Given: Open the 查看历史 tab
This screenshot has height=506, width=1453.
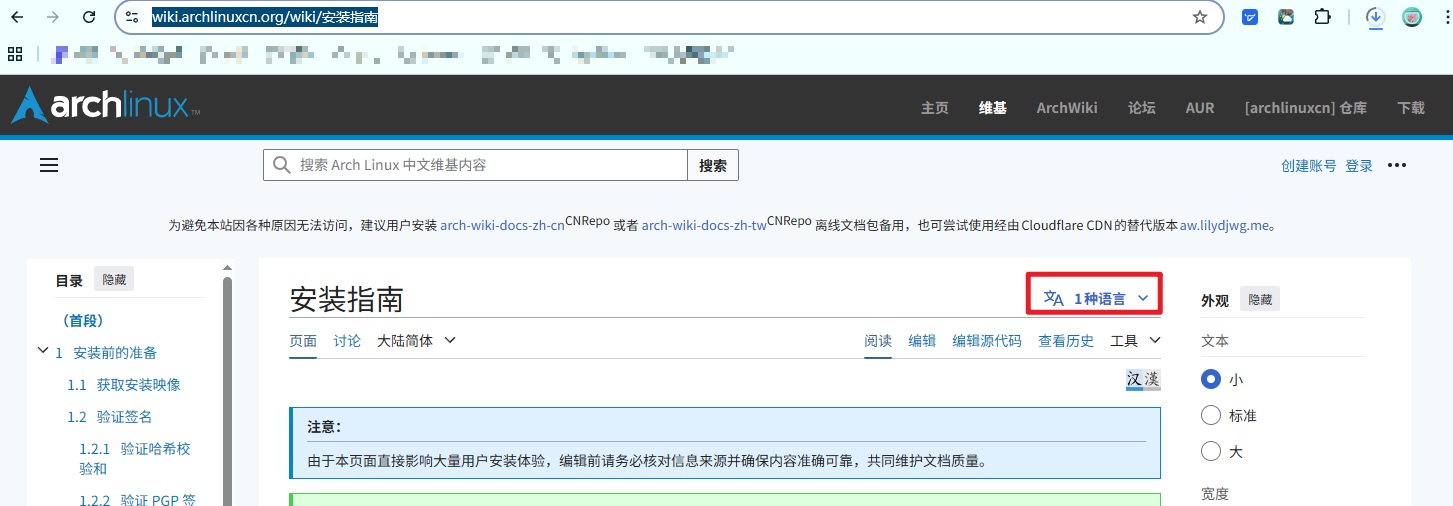Looking at the screenshot, I should (x=1066, y=341).
